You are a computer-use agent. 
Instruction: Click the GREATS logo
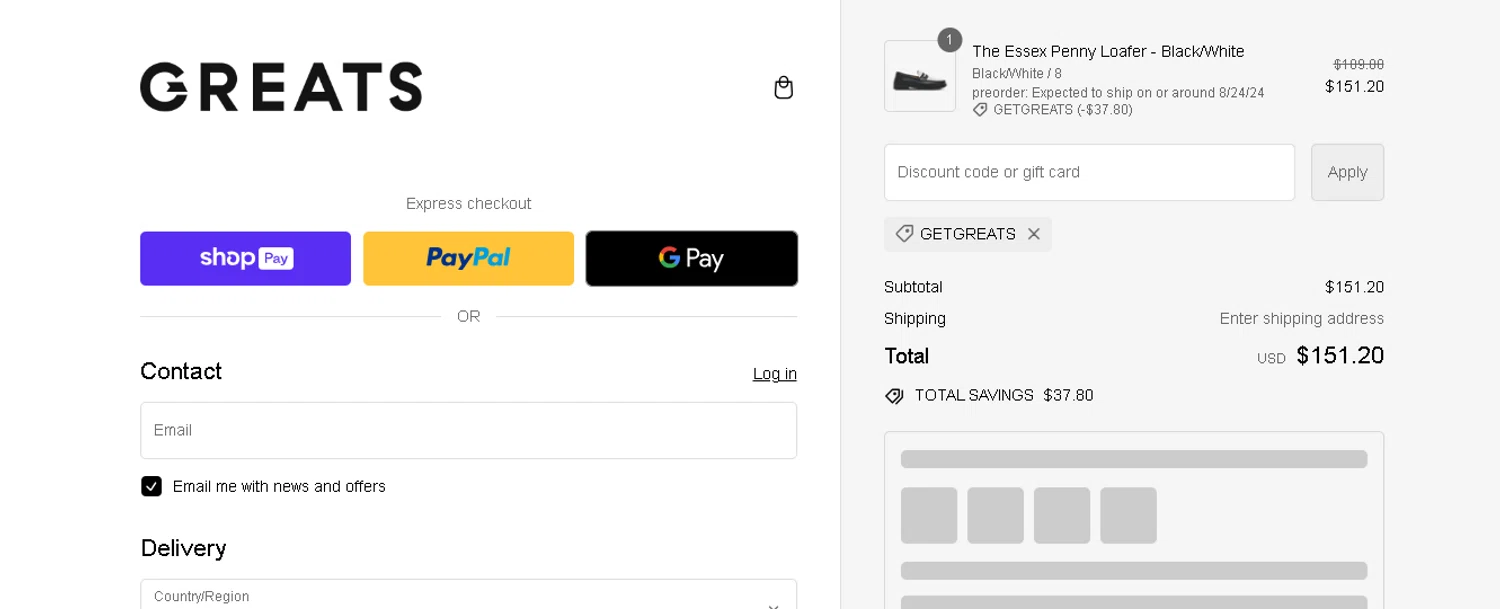[x=281, y=87]
